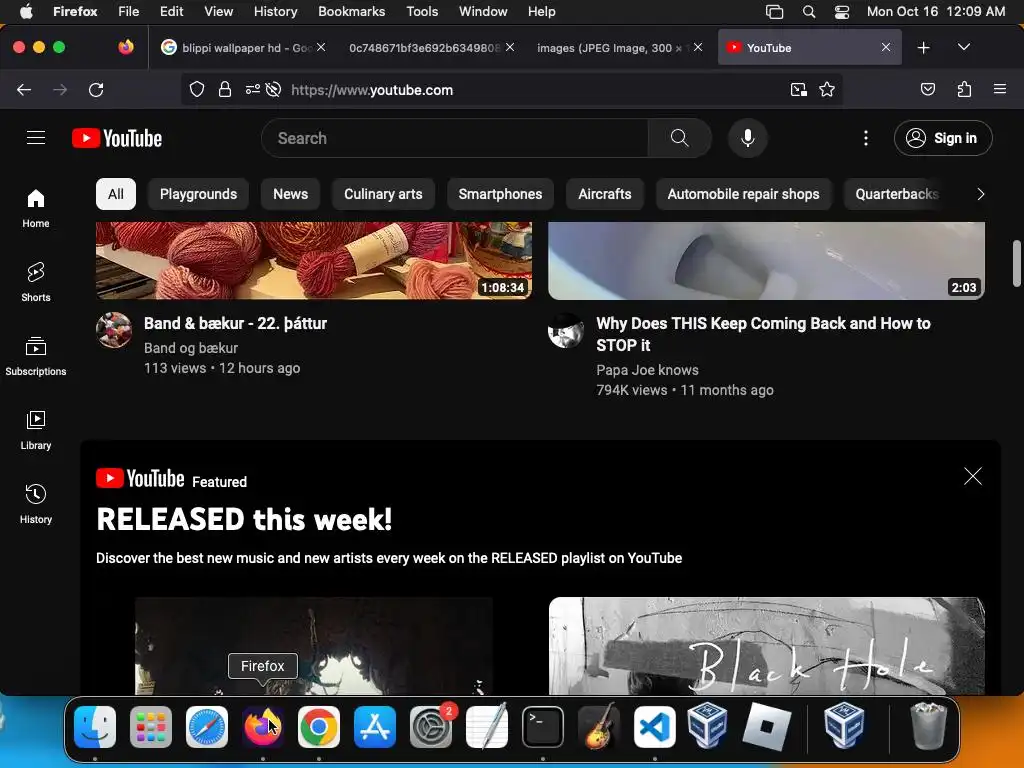Open App Store from the Dock
Image resolution: width=1024 pixels, height=768 pixels.
click(x=375, y=727)
